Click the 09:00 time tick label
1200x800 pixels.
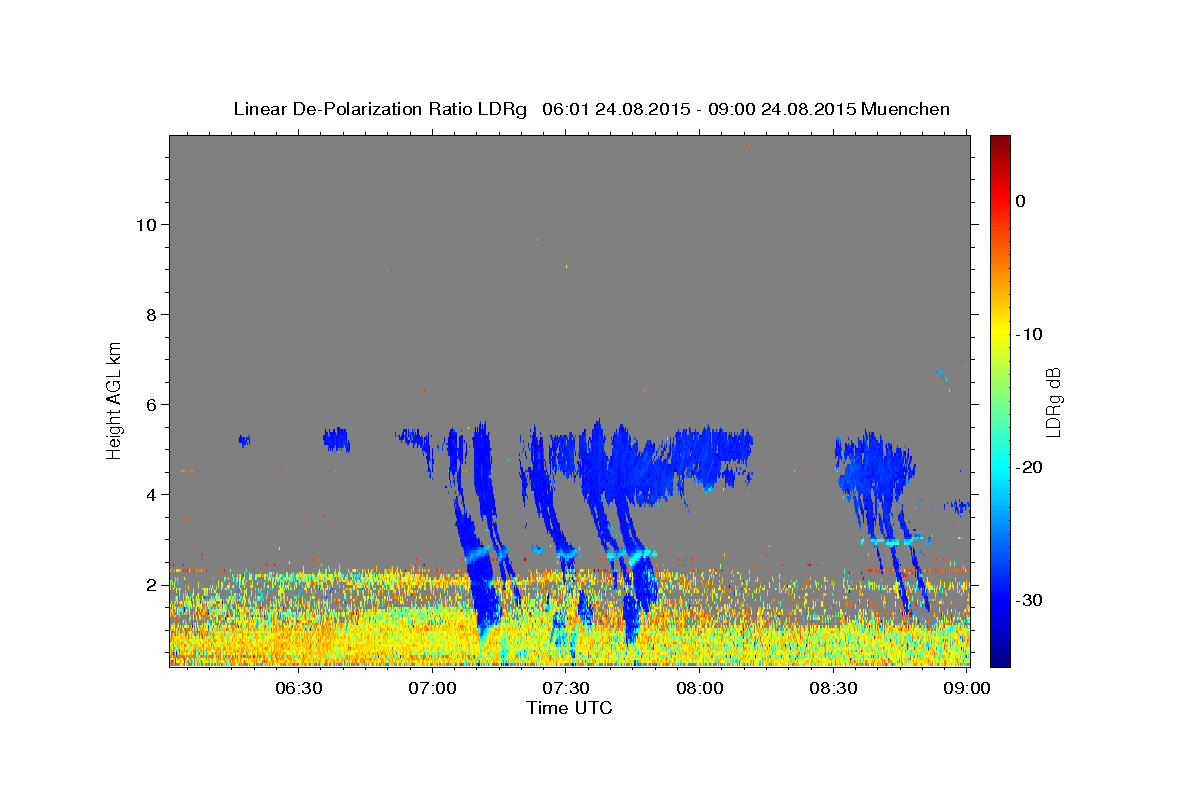(966, 688)
